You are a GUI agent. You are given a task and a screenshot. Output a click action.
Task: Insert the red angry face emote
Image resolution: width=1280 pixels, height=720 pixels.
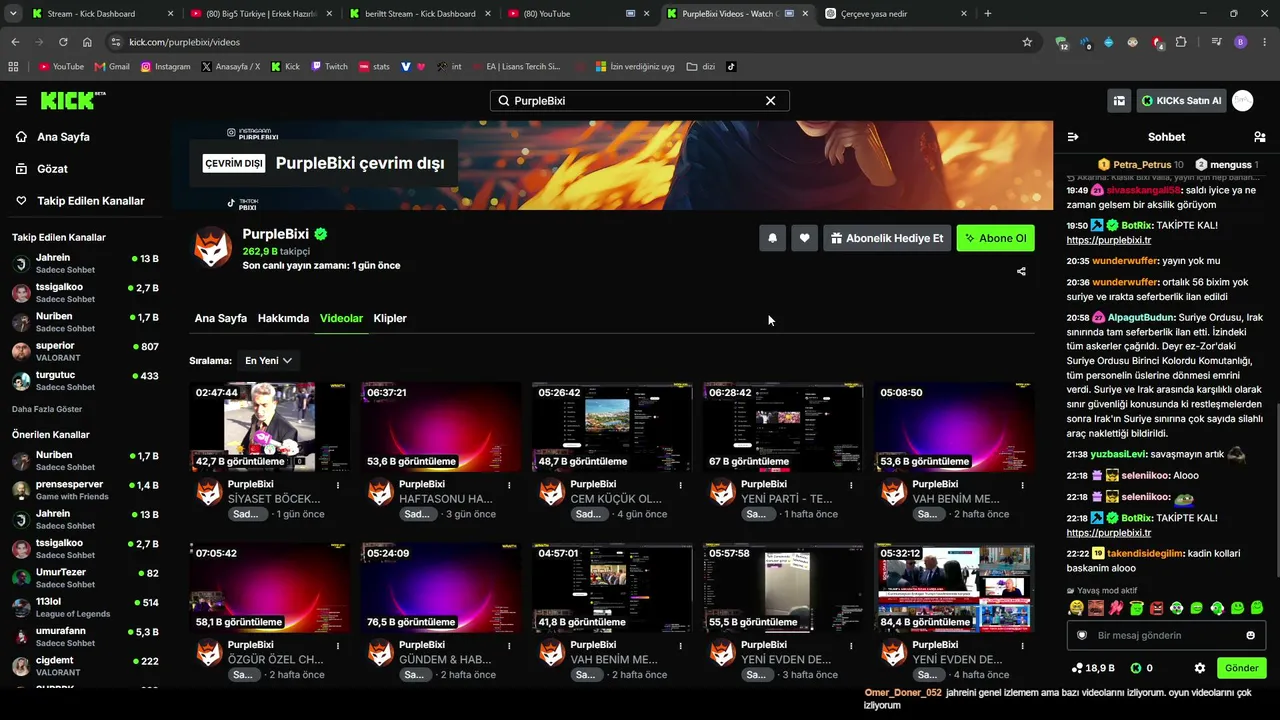click(1157, 608)
